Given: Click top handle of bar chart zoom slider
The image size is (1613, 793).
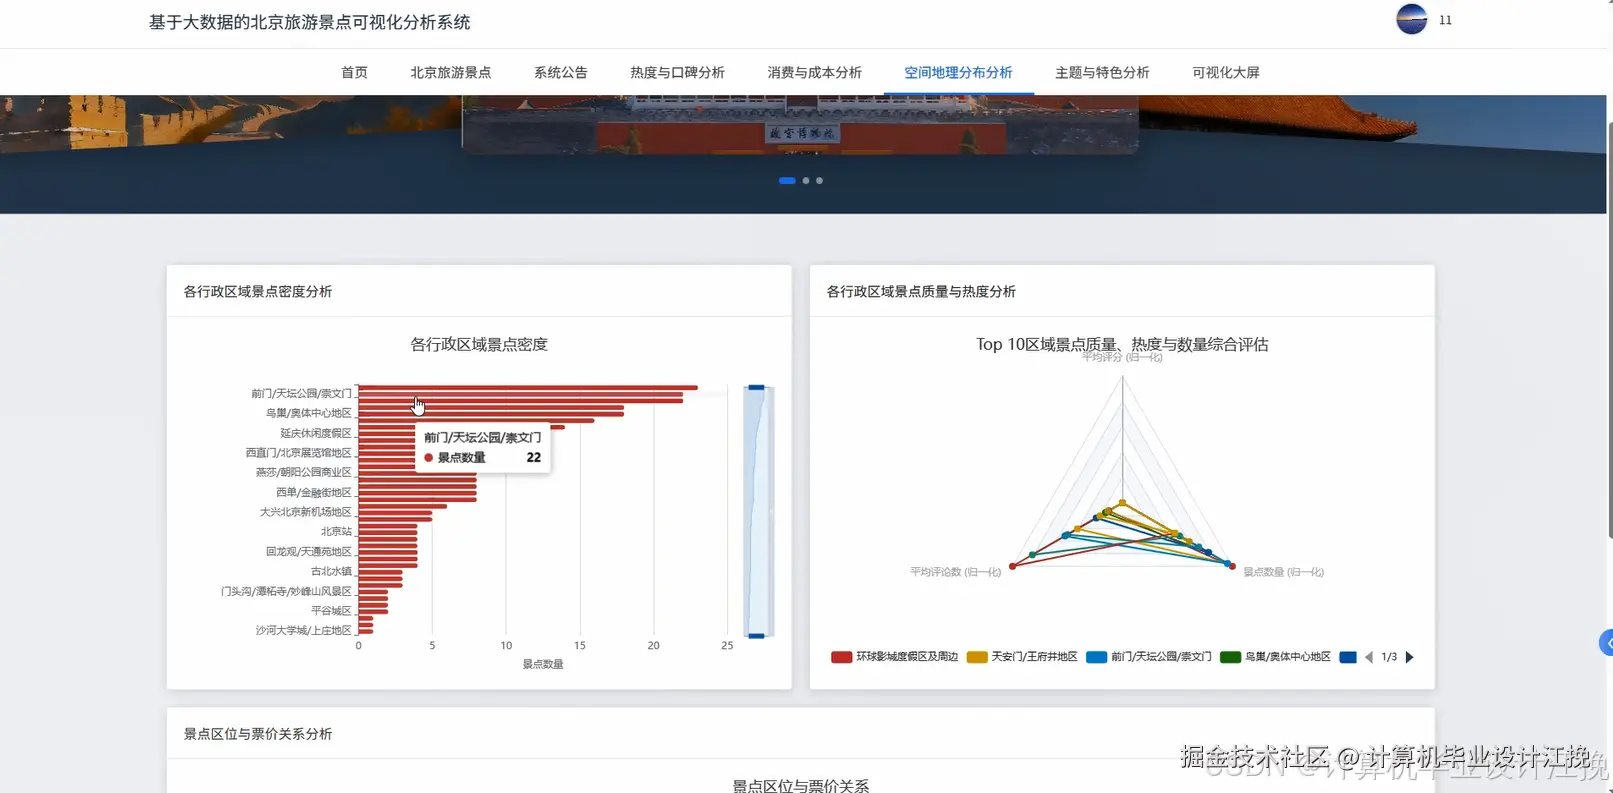Looking at the screenshot, I should [757, 387].
